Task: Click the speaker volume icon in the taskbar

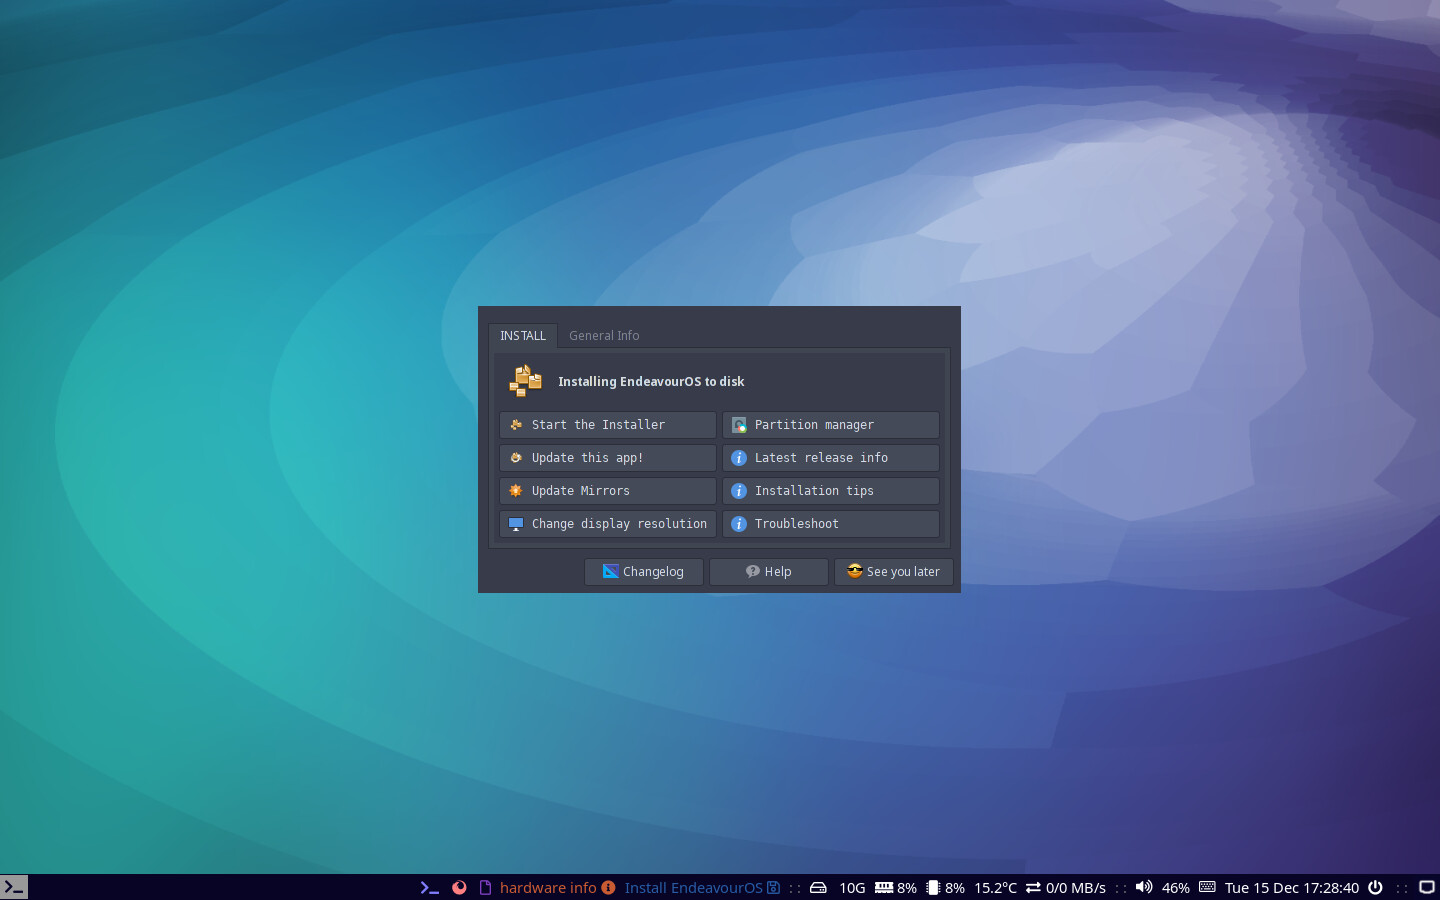Action: coord(1143,887)
